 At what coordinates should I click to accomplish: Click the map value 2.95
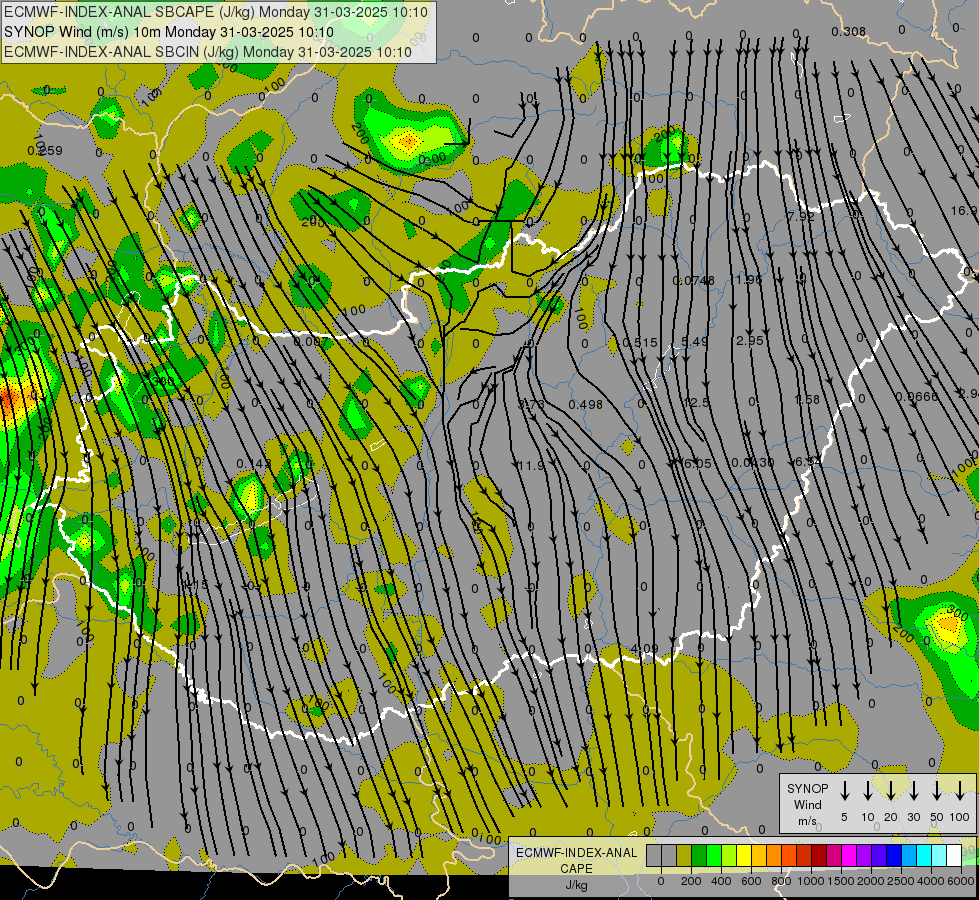[x=750, y=340]
